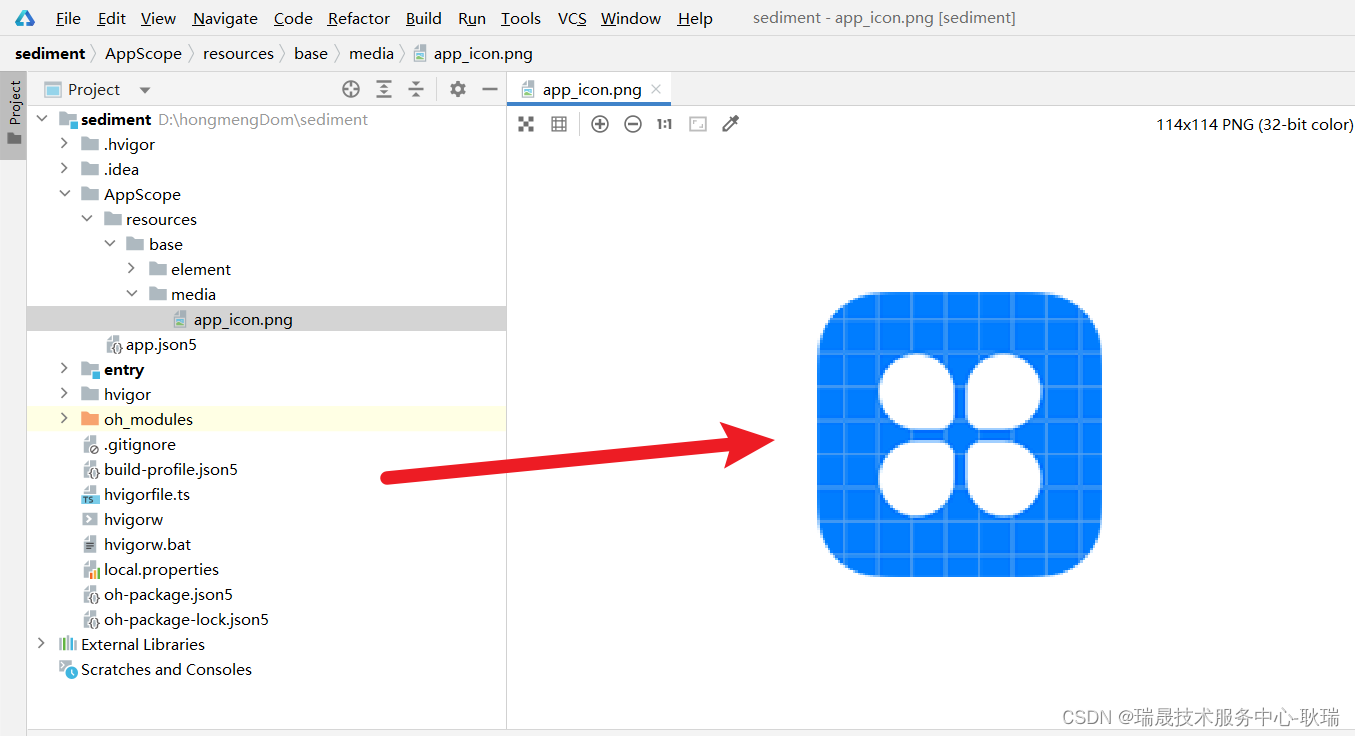Viewport: 1355px width, 736px height.
Task: Reset image to 1:1 actual size
Action: [x=664, y=124]
